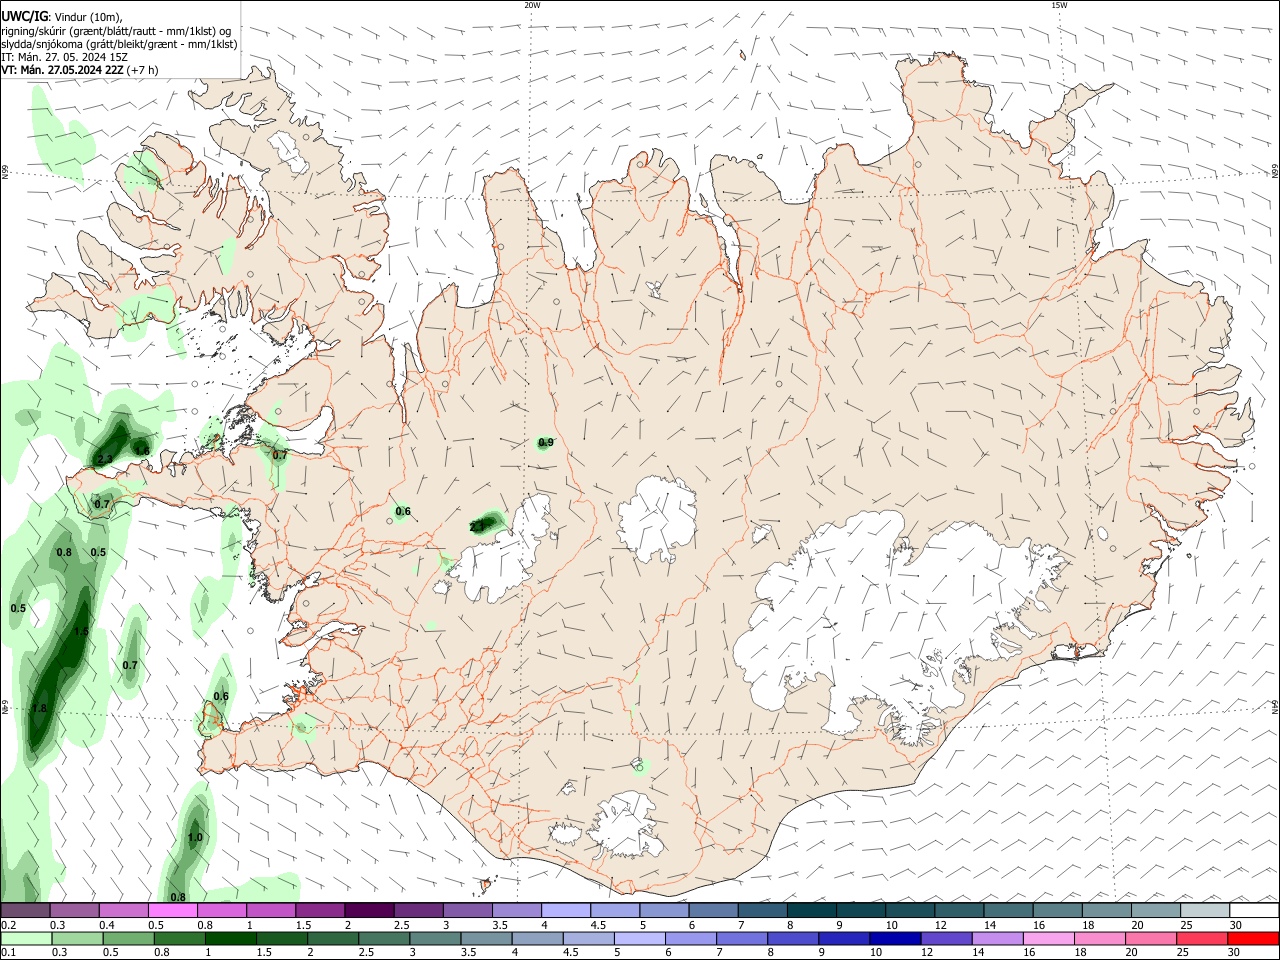This screenshot has height=960, width=1280.
Task: Click the '0.9' precipitation value inland
Action: tap(546, 442)
